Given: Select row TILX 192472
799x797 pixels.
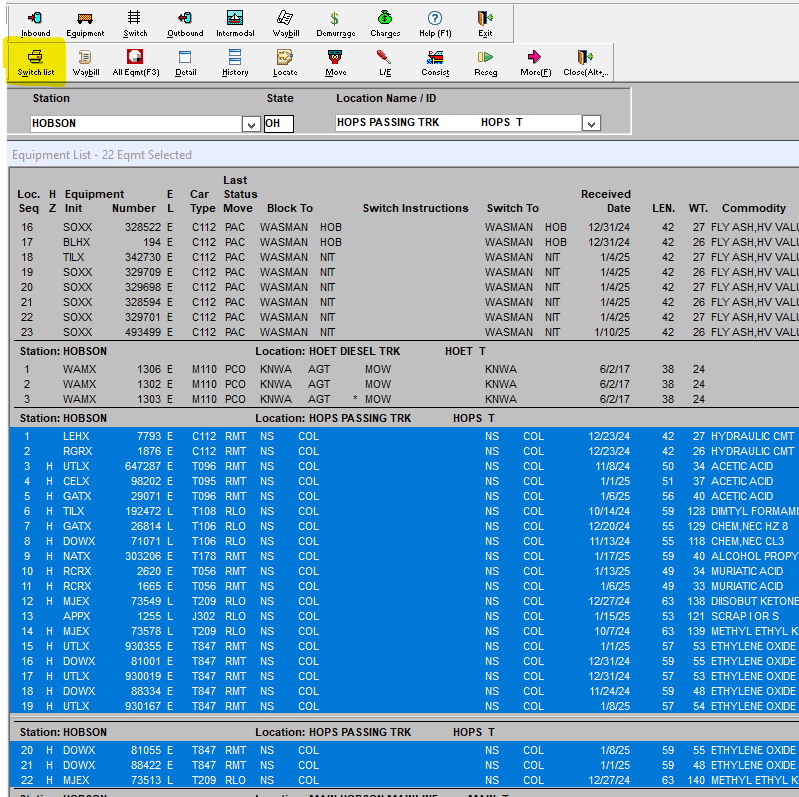Looking at the screenshot, I should pyautogui.click(x=404, y=511).
